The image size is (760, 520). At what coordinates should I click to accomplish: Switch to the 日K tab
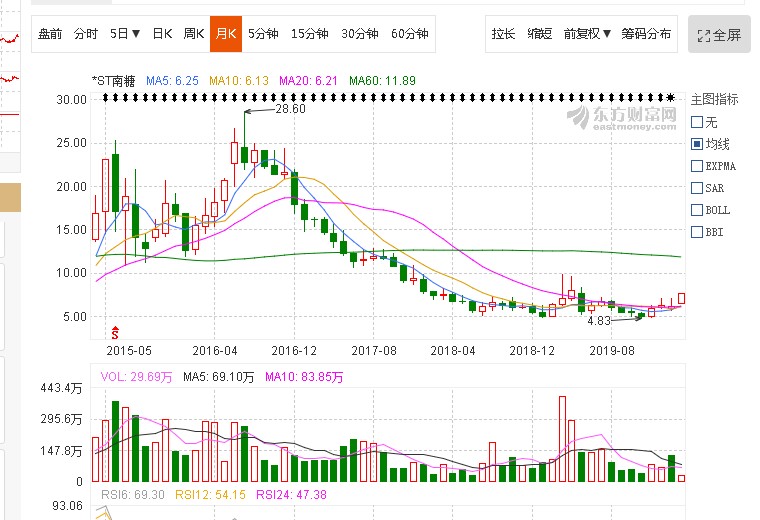162,34
